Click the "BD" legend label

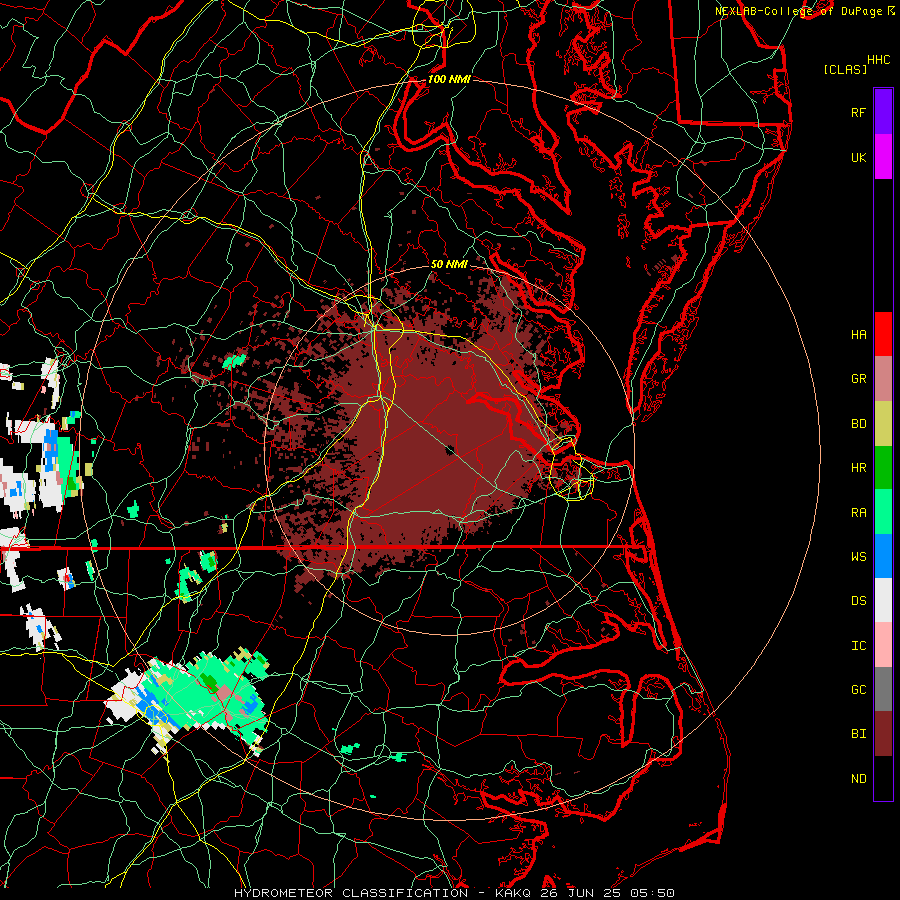858,424
